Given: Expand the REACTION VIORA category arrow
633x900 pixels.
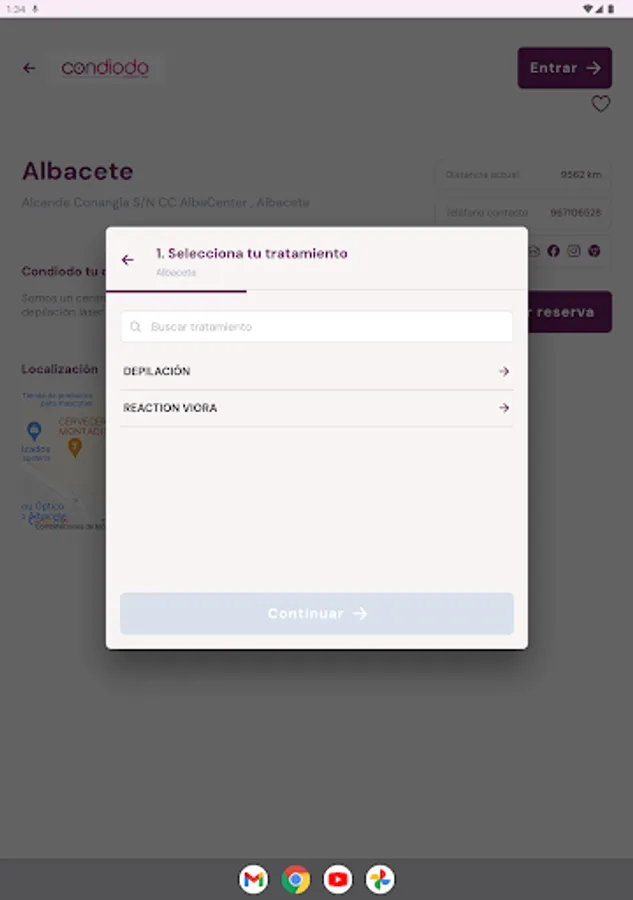Looking at the screenshot, I should (x=504, y=408).
